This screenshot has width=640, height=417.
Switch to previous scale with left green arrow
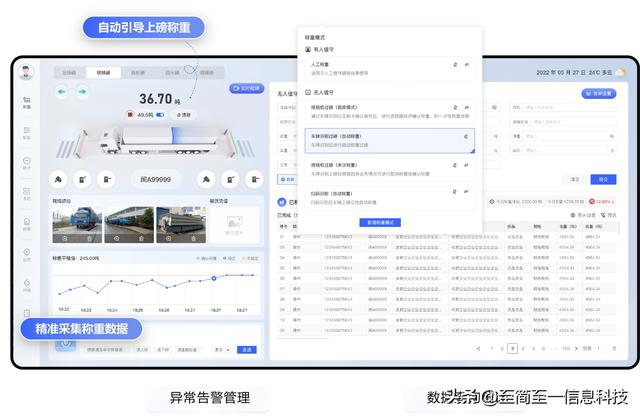point(62,92)
